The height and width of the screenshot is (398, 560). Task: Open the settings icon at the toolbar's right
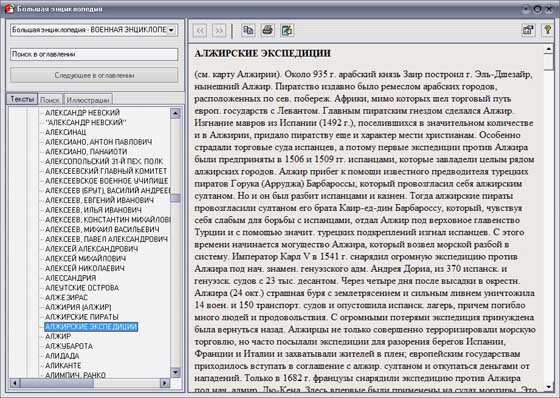click(528, 30)
